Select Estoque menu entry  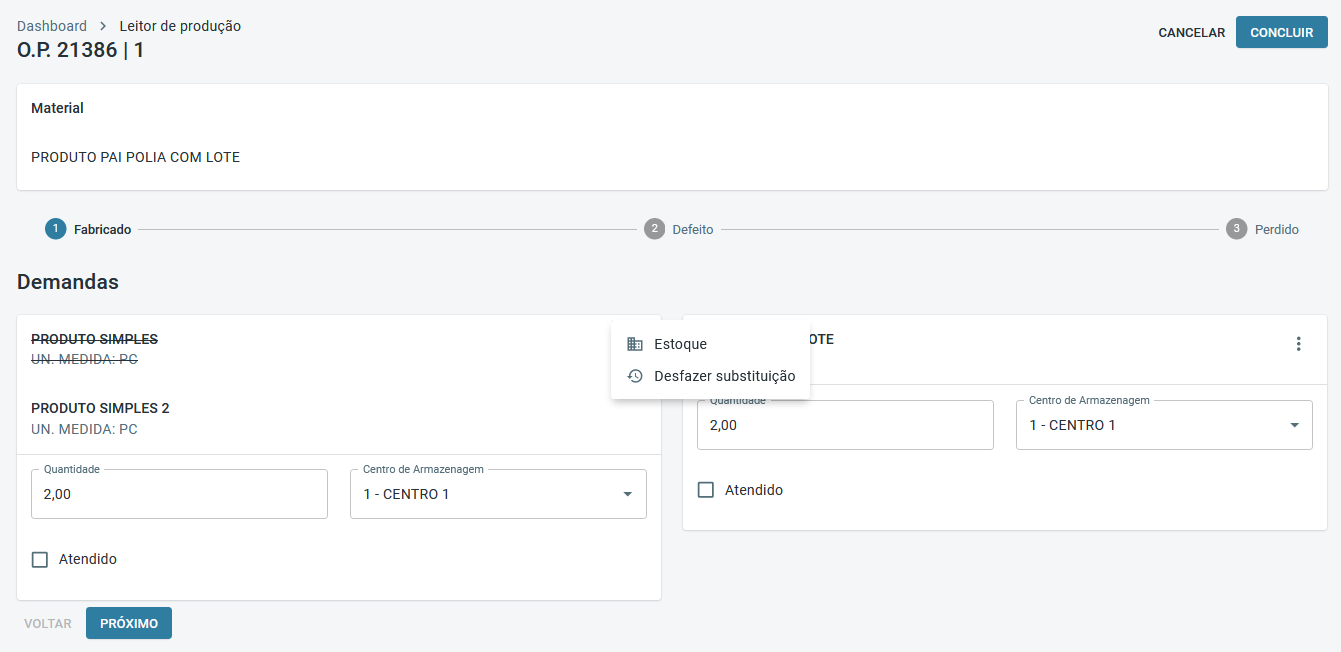pyautogui.click(x=680, y=344)
